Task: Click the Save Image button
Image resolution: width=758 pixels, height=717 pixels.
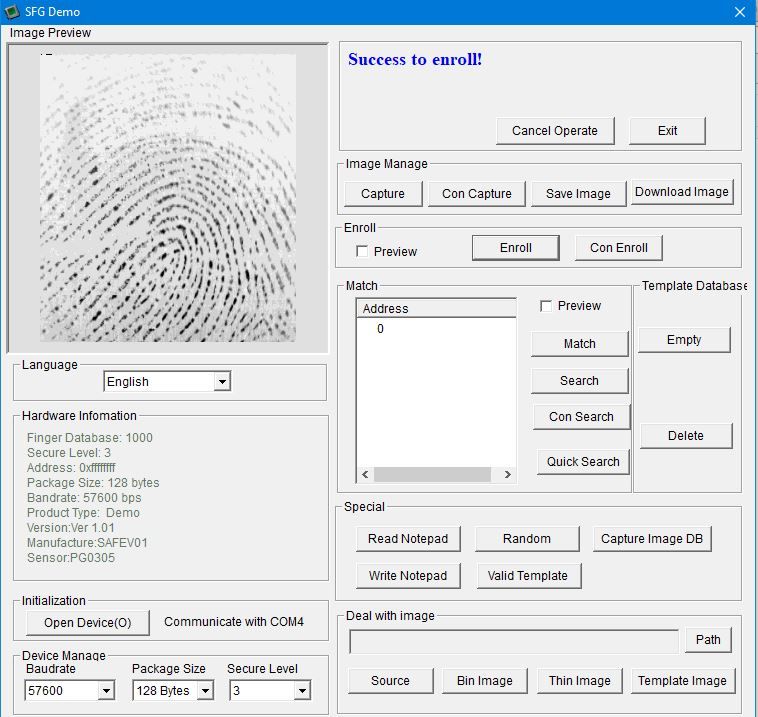Action: [x=578, y=194]
